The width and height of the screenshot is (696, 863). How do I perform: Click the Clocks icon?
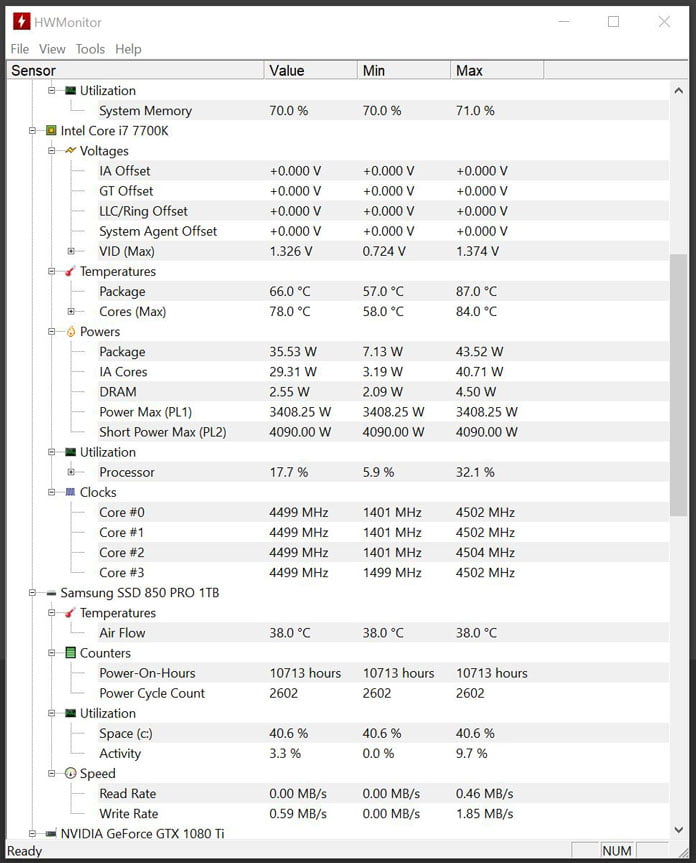coord(70,492)
